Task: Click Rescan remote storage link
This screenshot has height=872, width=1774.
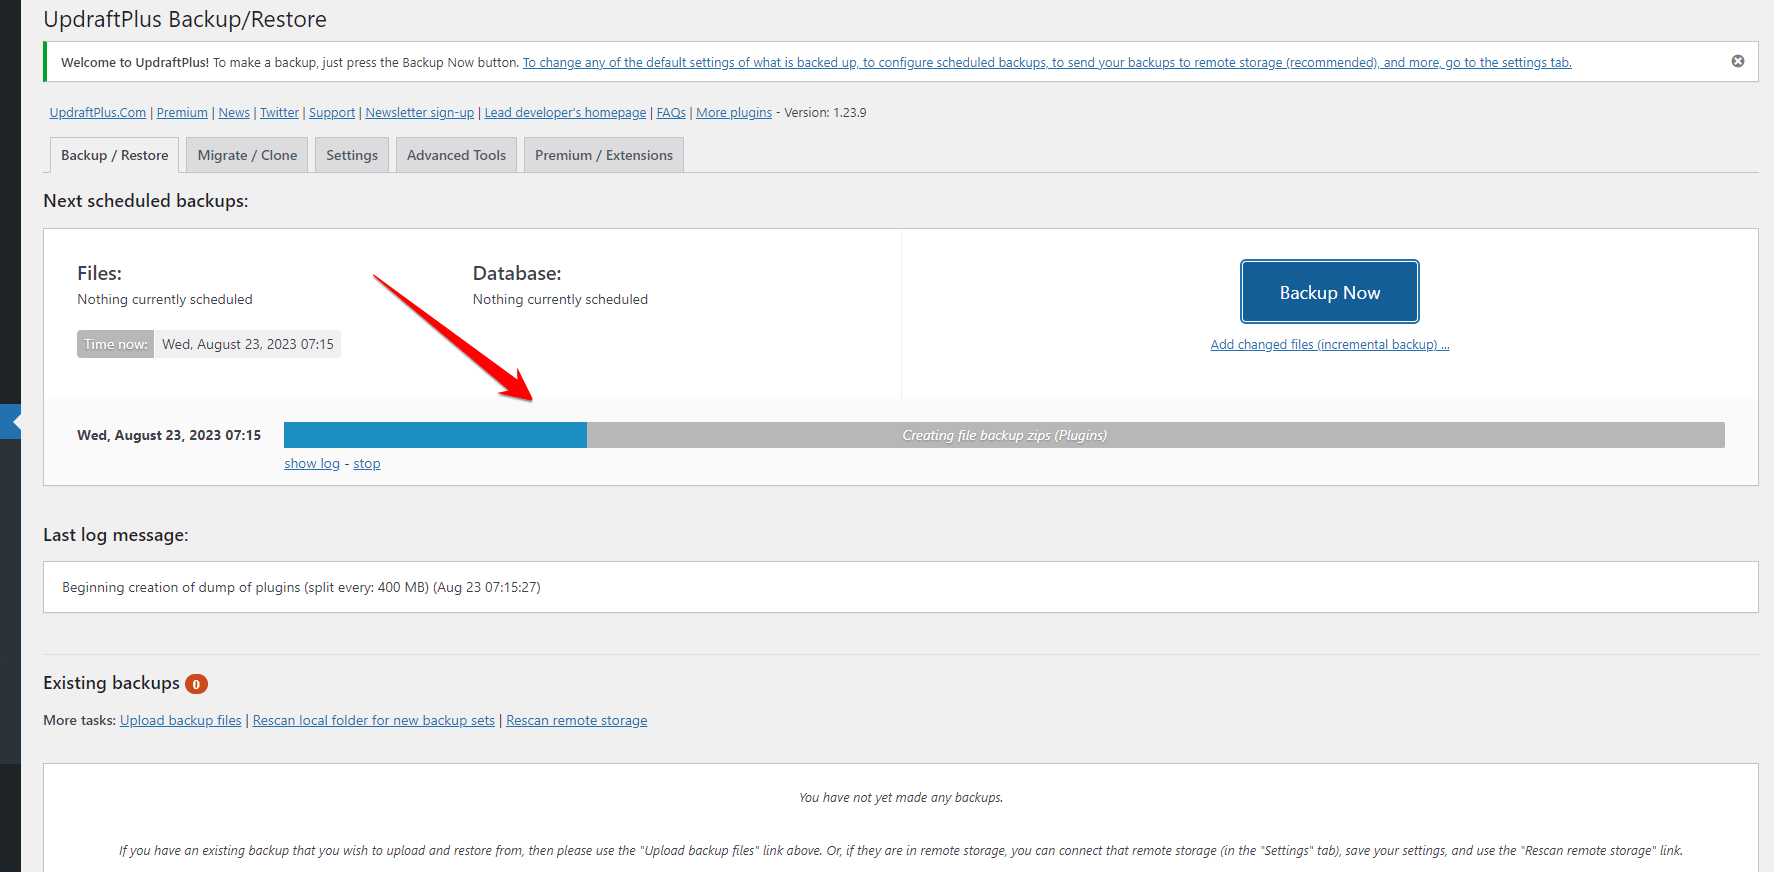Action: (576, 720)
